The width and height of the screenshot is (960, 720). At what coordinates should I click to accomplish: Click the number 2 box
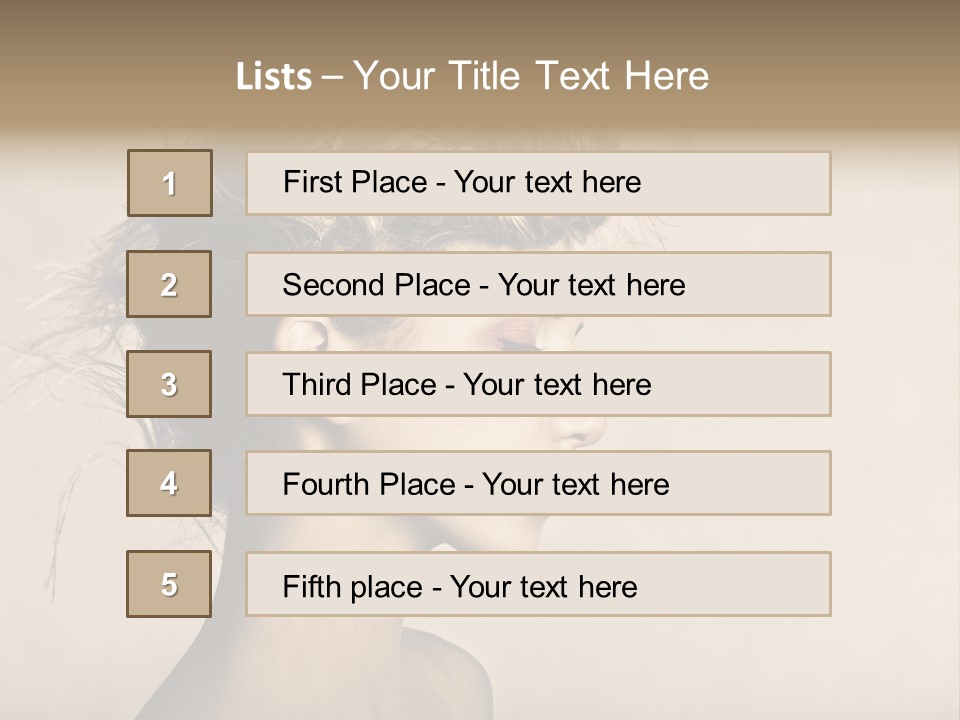click(x=169, y=284)
